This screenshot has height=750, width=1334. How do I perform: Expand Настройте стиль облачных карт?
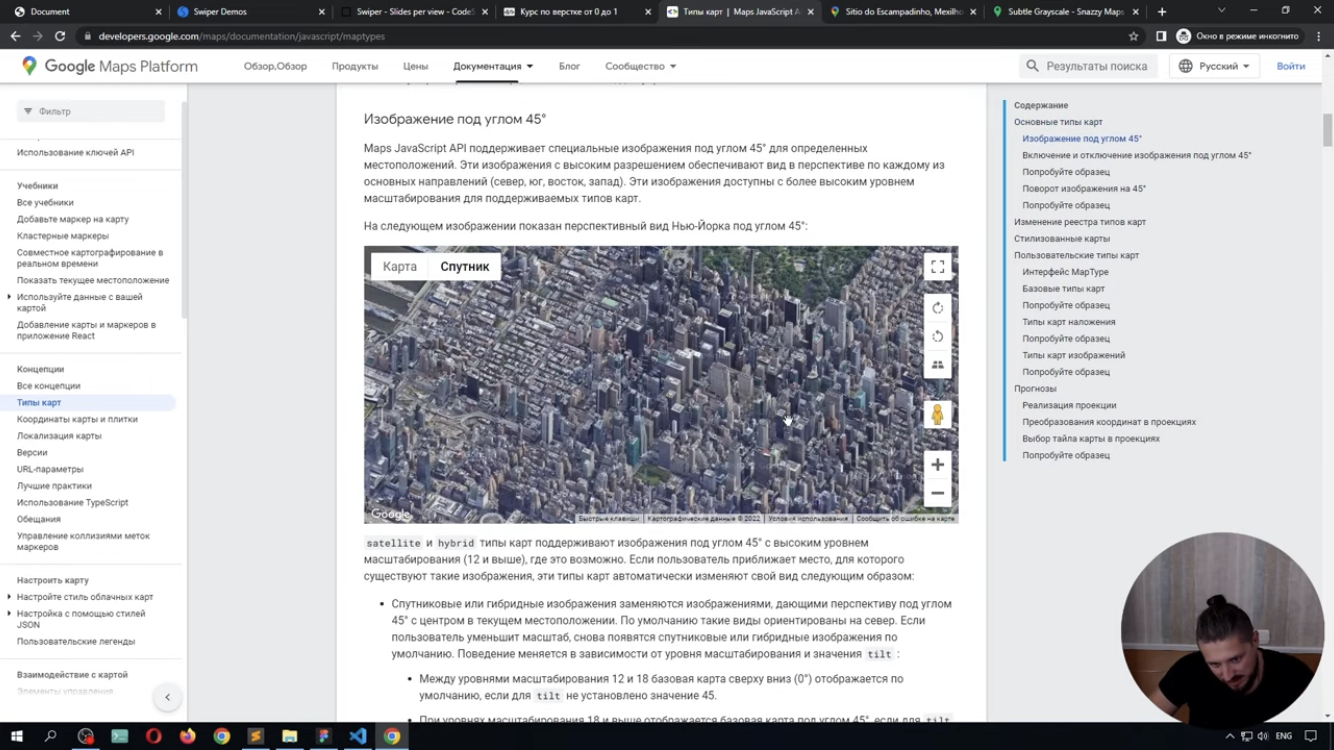click(9, 597)
